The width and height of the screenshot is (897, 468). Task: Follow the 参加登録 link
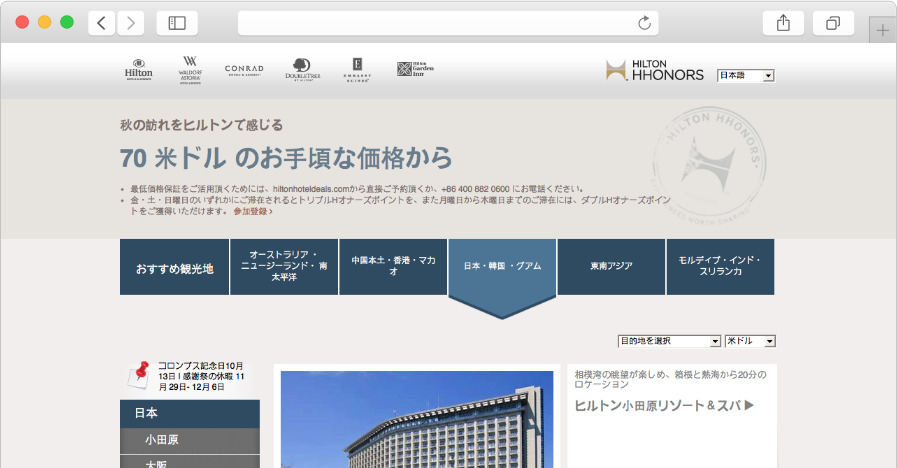[252, 211]
